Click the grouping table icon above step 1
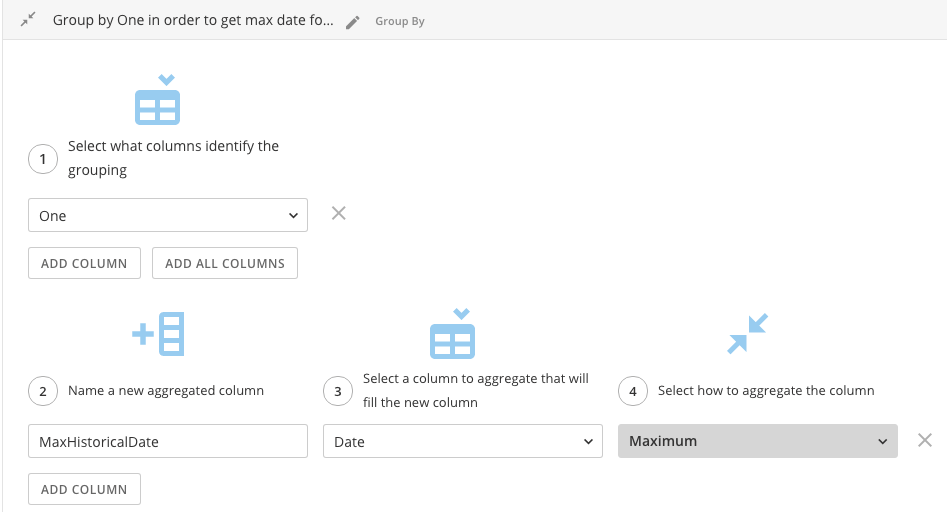The image size is (947, 512). [x=158, y=100]
